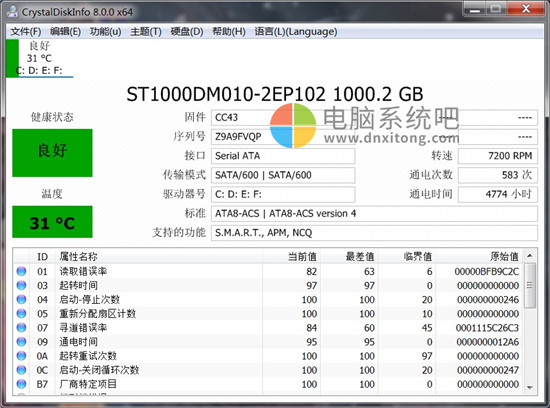Select the 启动-关闭循环次数 attribute name
550x408 pixels.
click(99, 370)
